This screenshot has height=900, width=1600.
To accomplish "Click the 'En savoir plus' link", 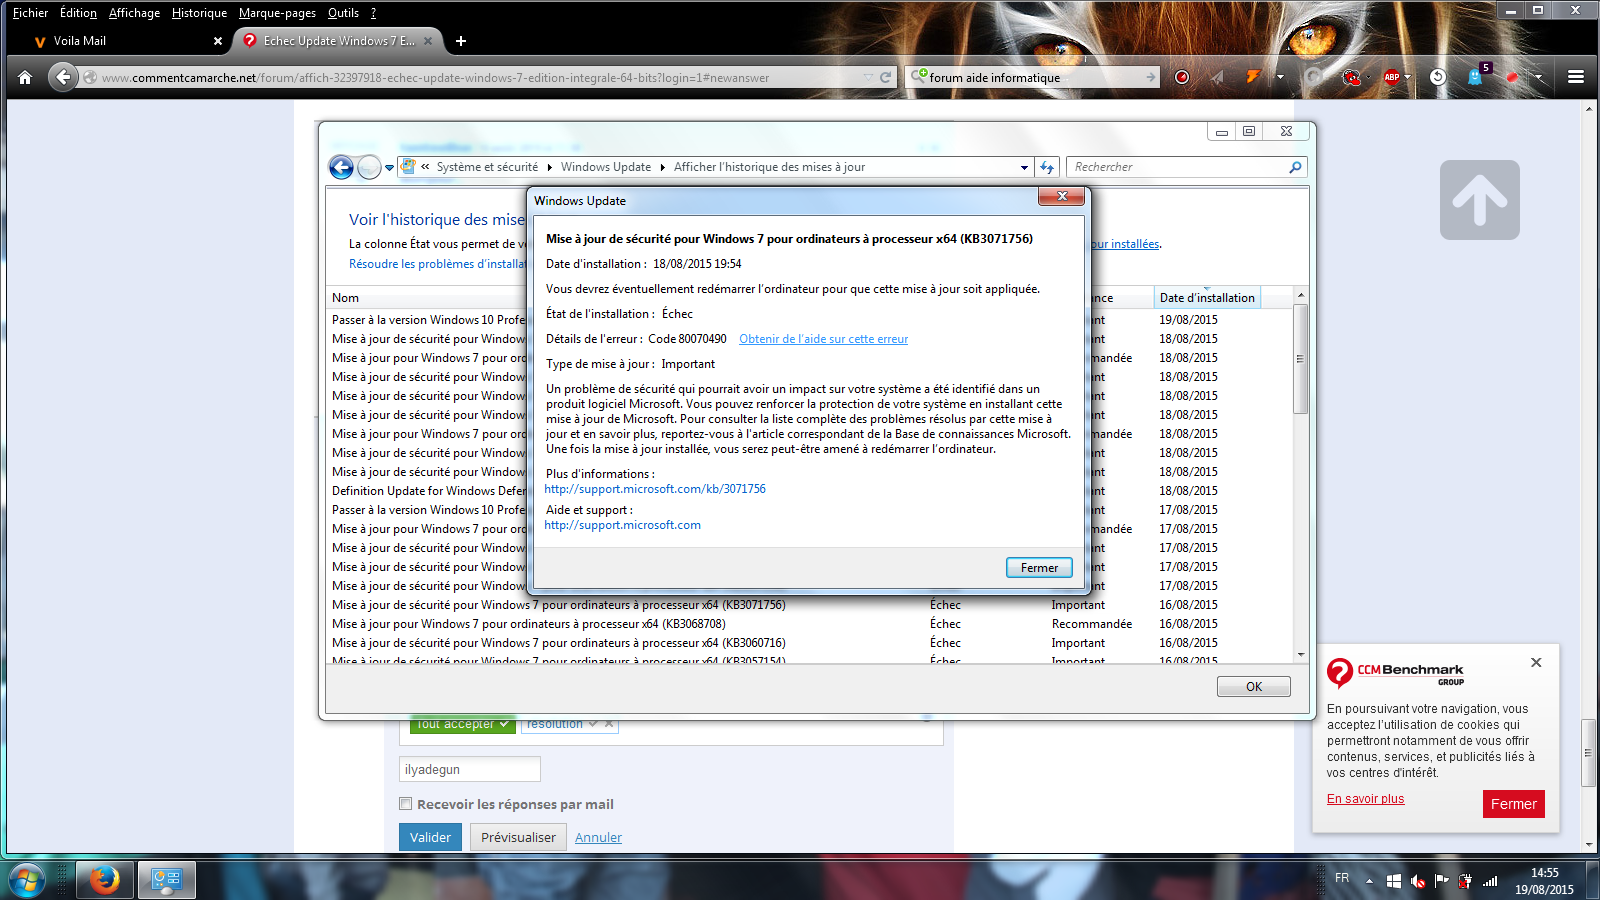I will click(x=1366, y=799).
